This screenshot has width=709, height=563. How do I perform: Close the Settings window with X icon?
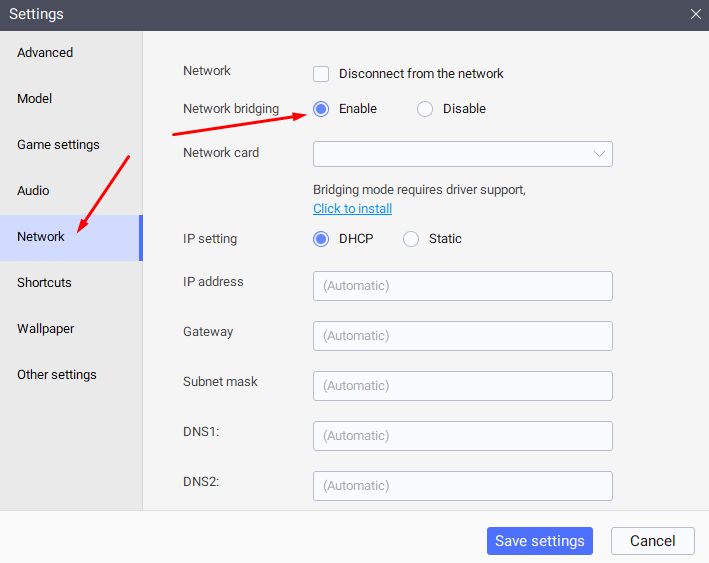point(695,14)
